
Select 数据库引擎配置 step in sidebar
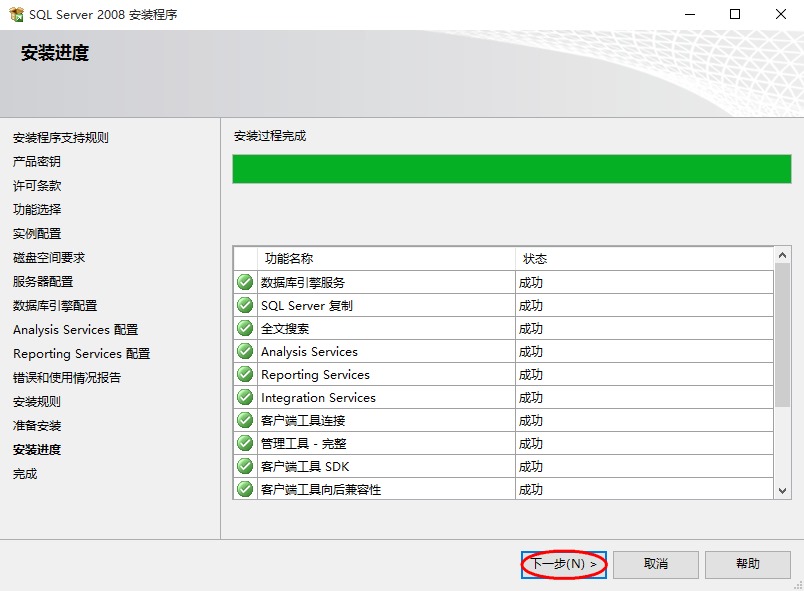tap(55, 305)
